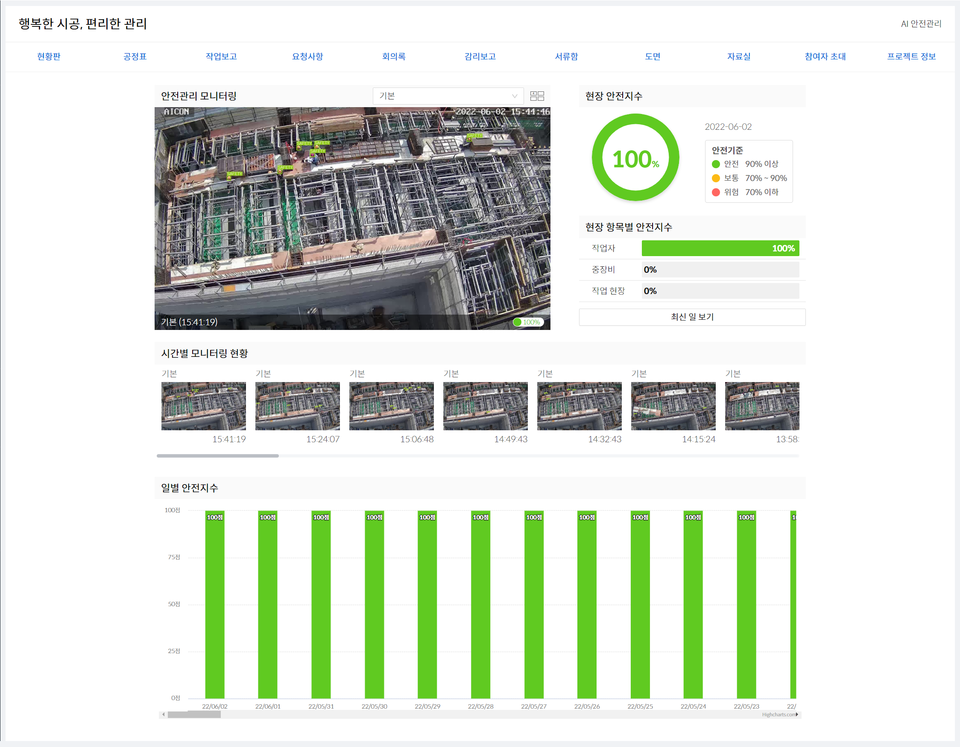Click the AI 안전관리 link
The image size is (960, 747).
[x=921, y=24]
